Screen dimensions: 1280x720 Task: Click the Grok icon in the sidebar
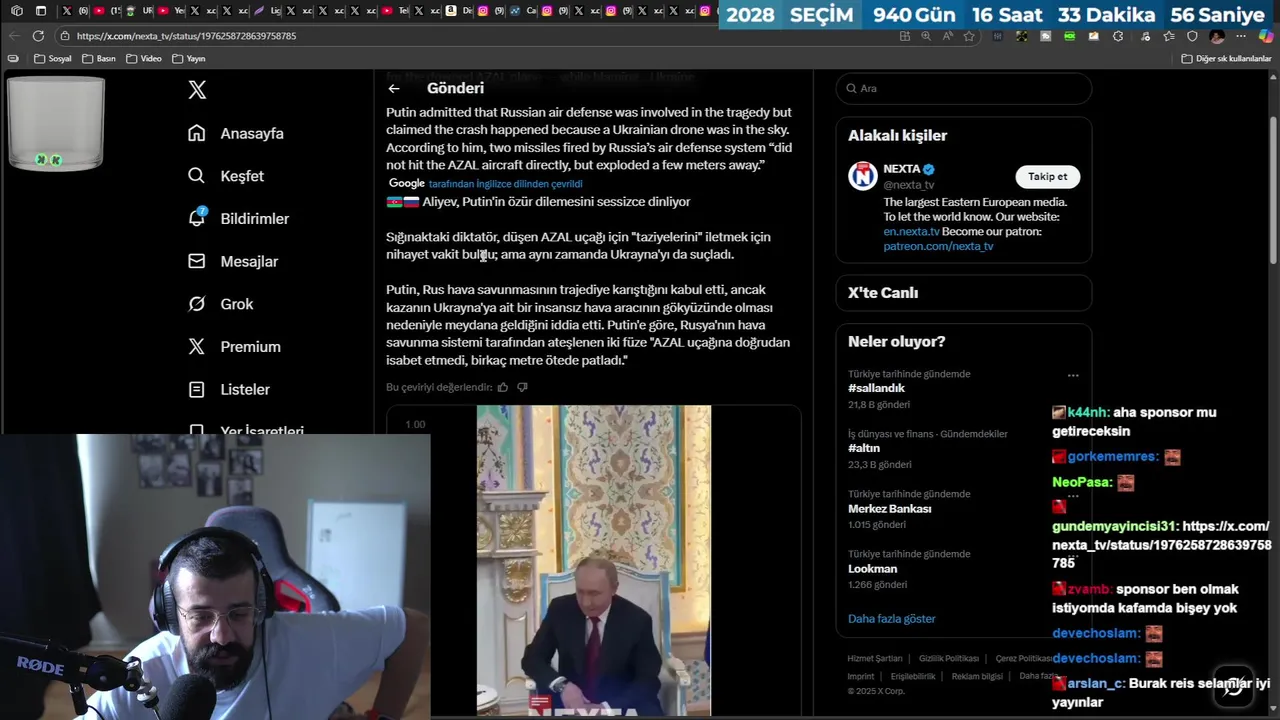pyautogui.click(x=197, y=304)
